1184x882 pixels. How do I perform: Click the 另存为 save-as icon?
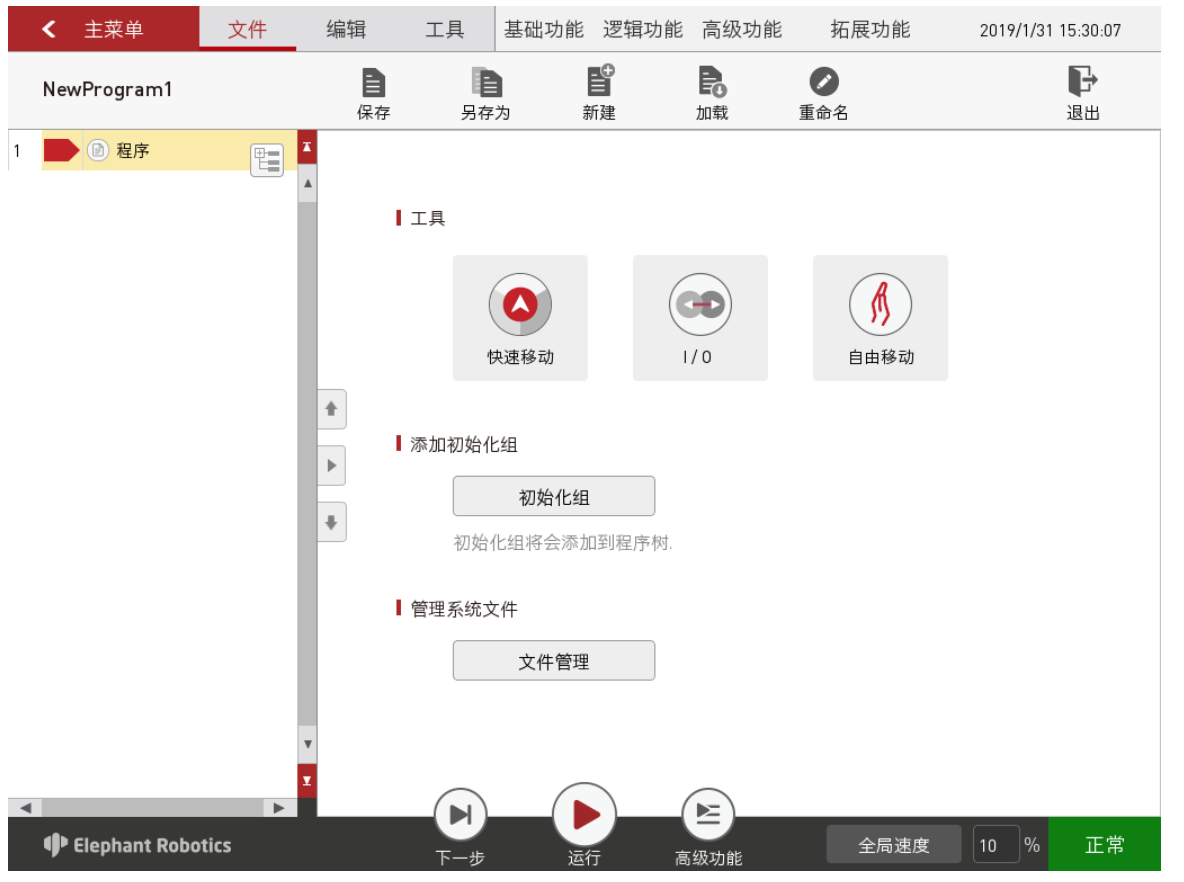(486, 94)
